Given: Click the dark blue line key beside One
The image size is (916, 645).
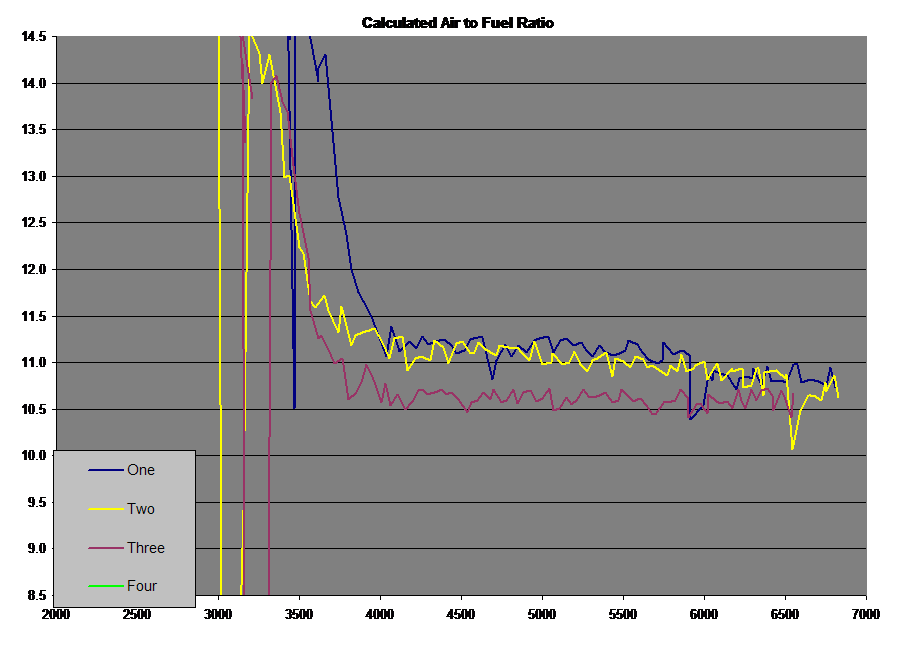Looking at the screenshot, I should (105, 470).
